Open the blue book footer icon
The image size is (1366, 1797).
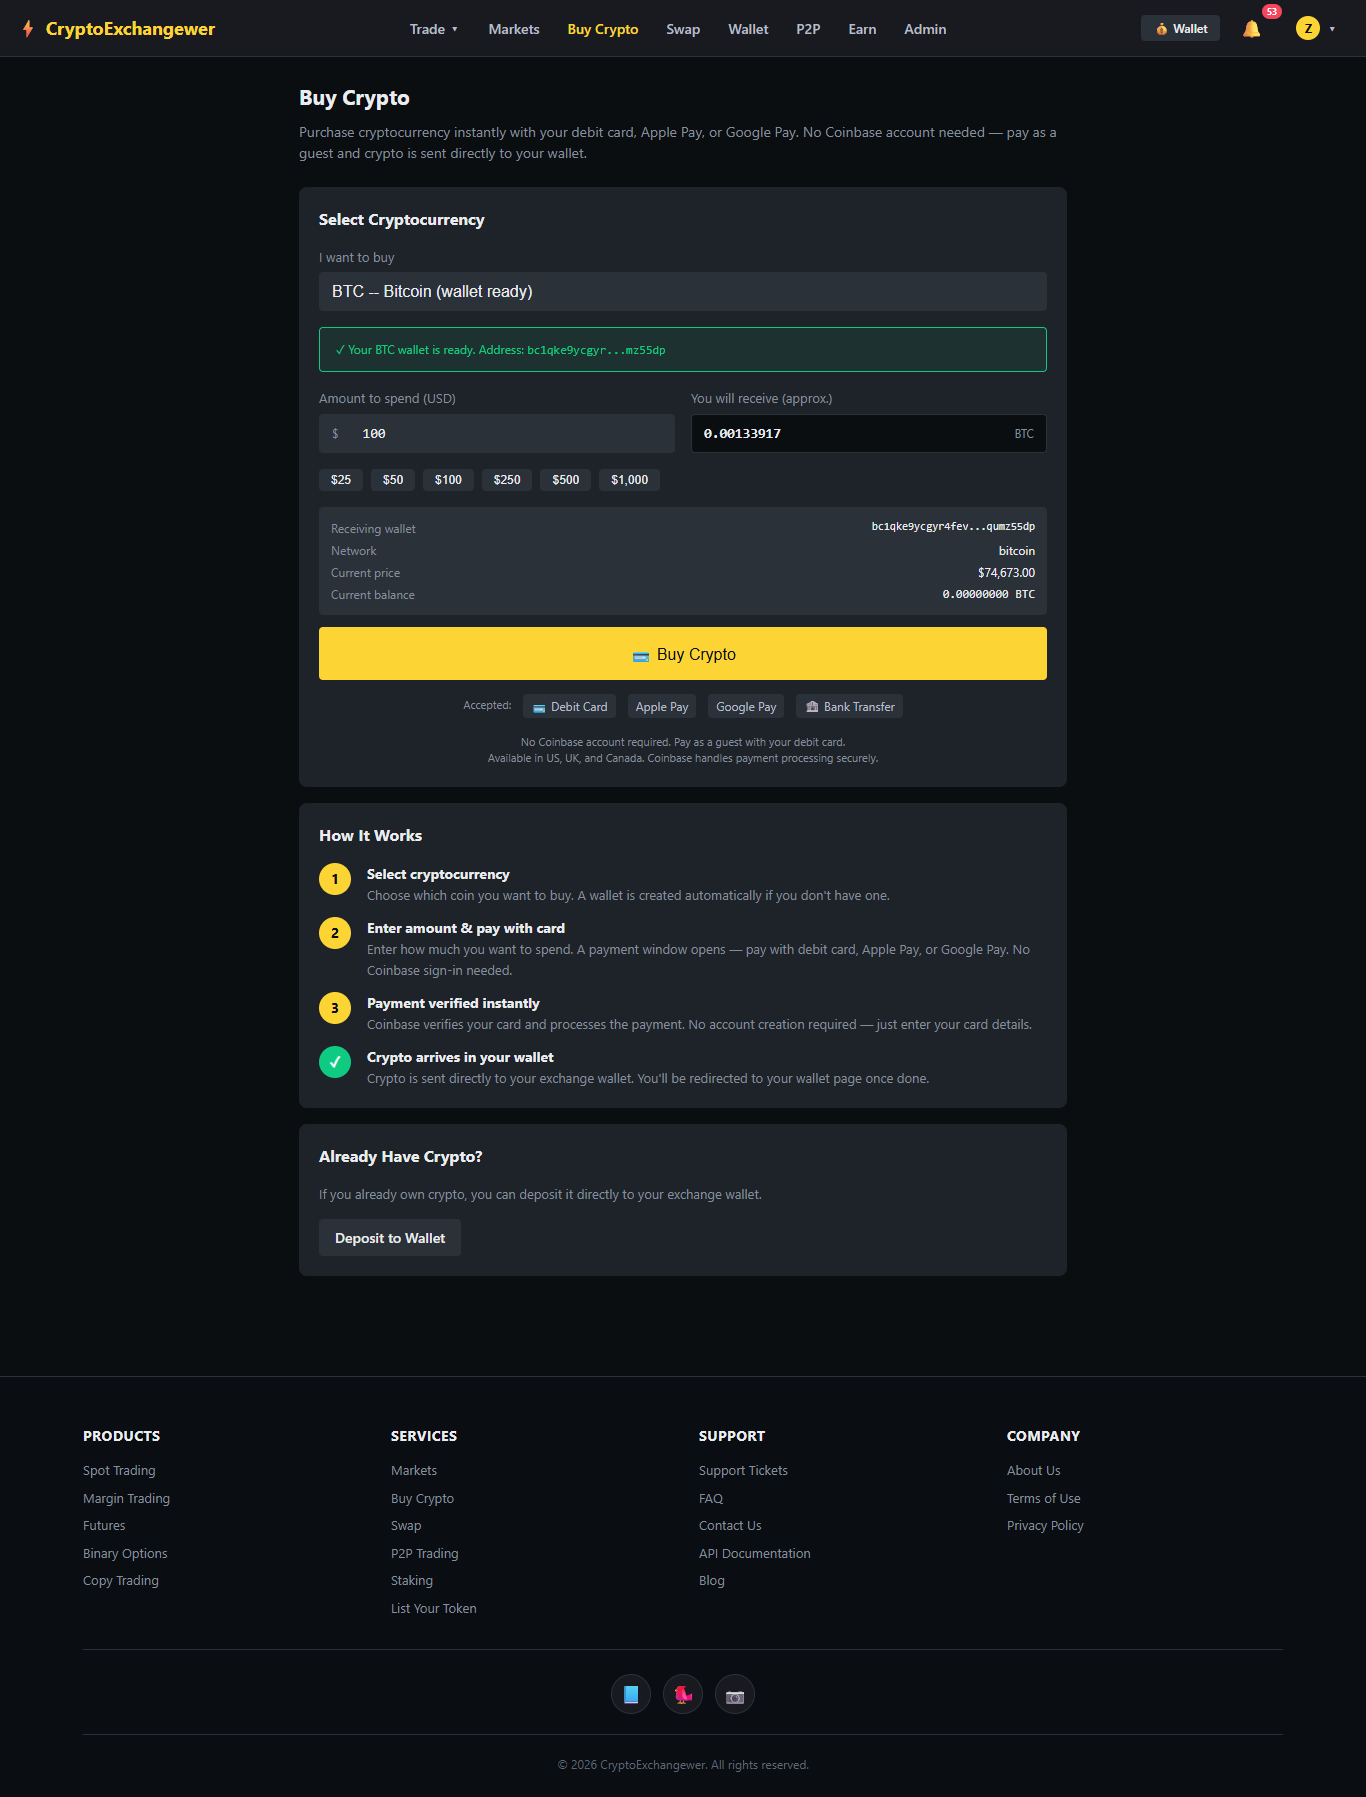coord(631,1694)
